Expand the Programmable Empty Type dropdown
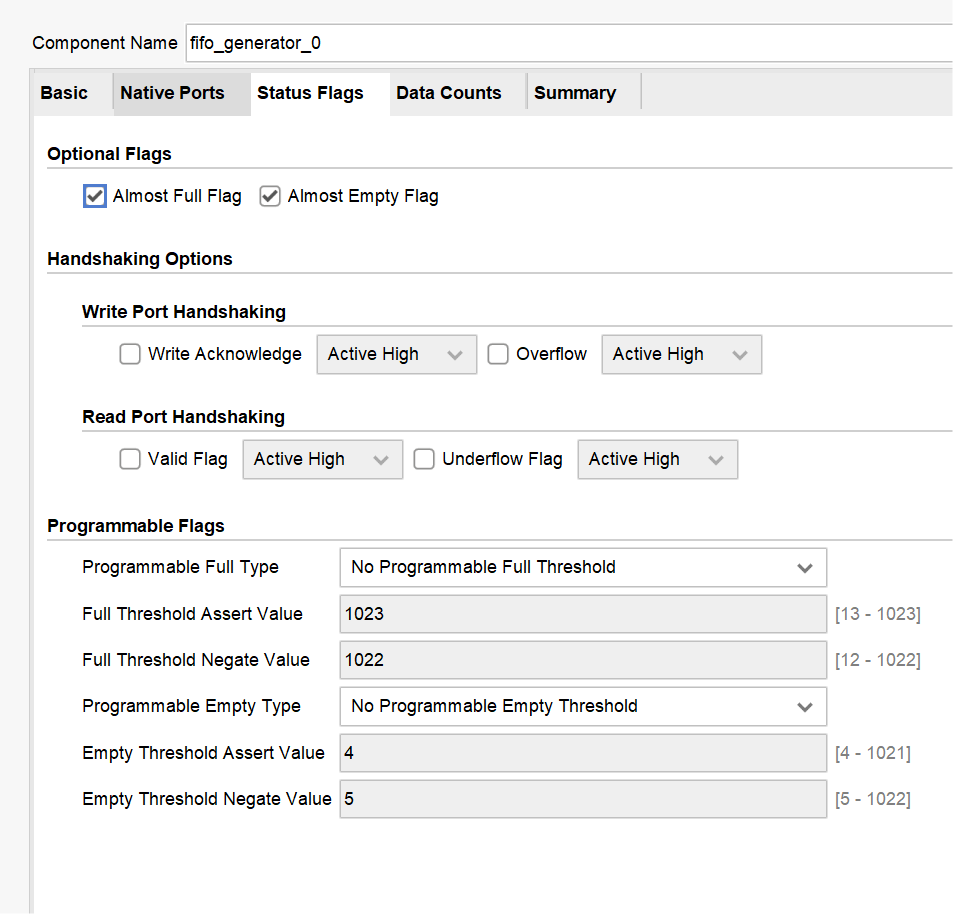 583,706
